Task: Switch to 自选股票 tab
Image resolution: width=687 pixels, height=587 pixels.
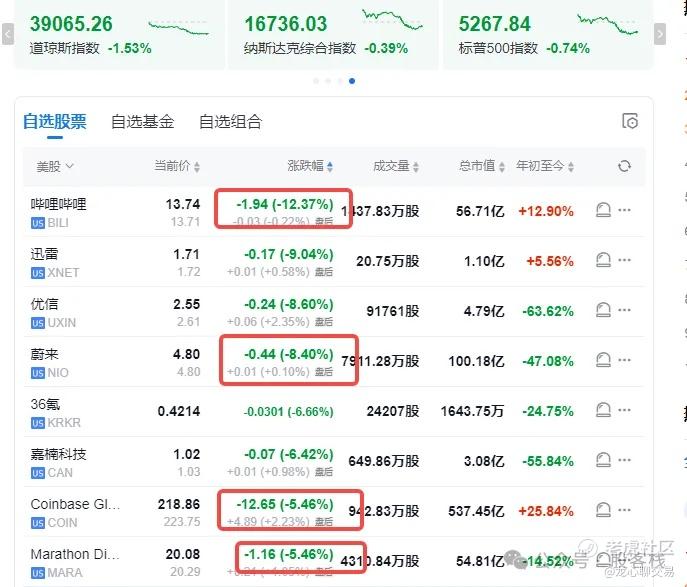Action: [x=55, y=121]
